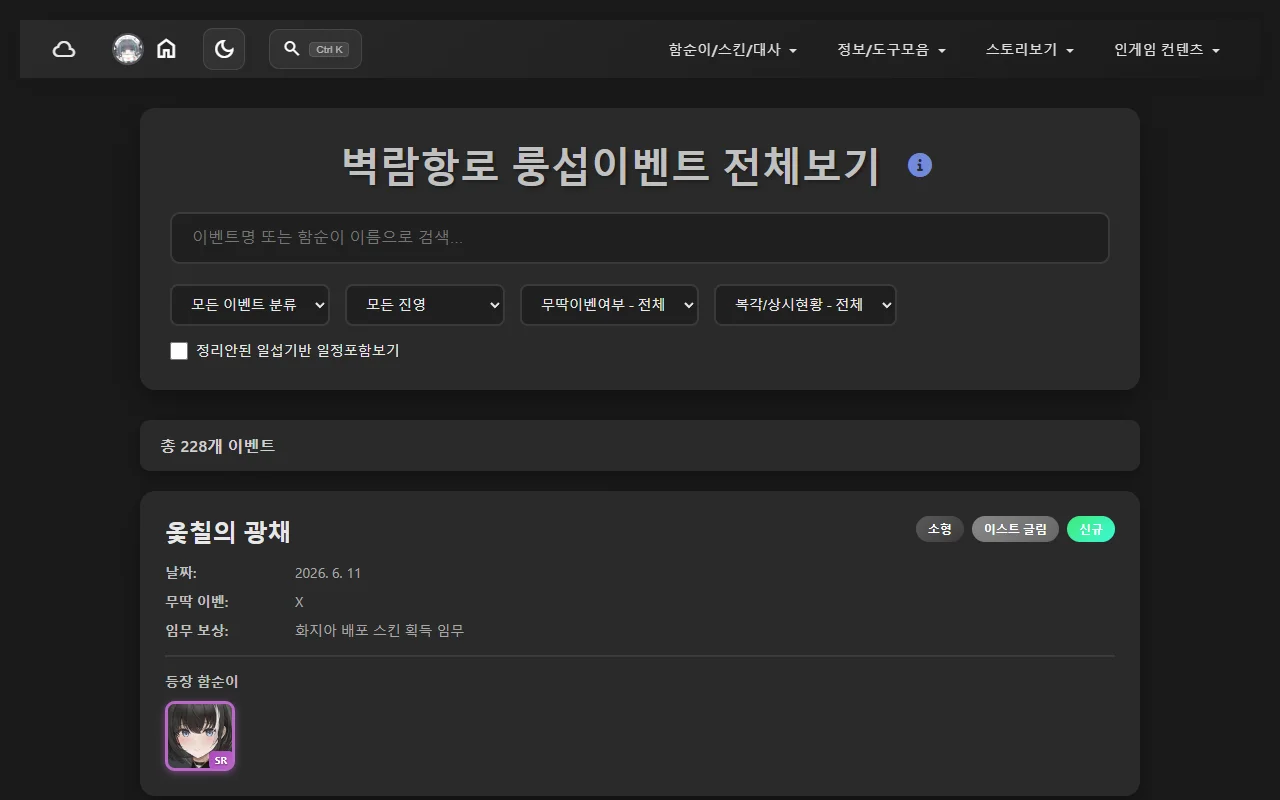Click the 임무 보상: label
The height and width of the screenshot is (800, 1280).
point(197,631)
